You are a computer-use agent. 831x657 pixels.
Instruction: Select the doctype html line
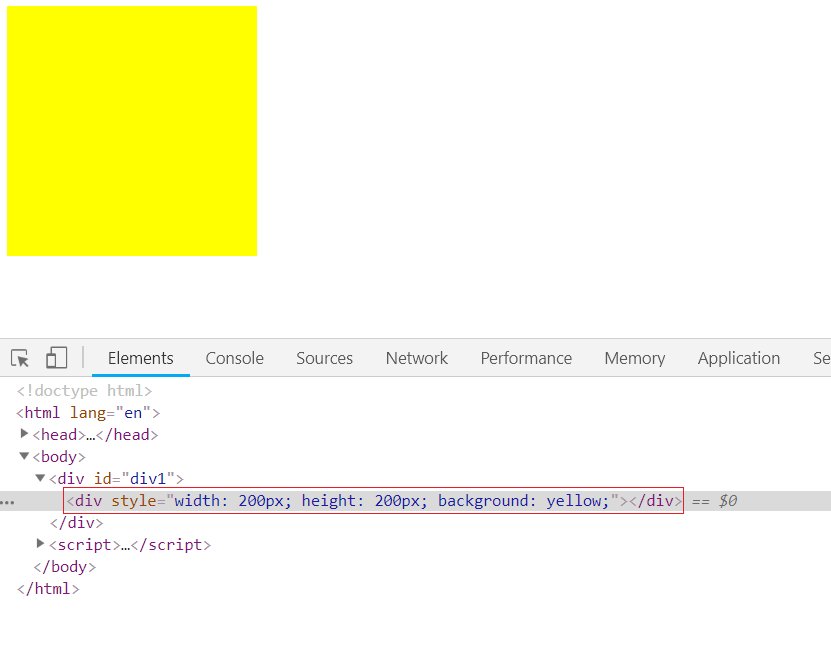(x=84, y=391)
